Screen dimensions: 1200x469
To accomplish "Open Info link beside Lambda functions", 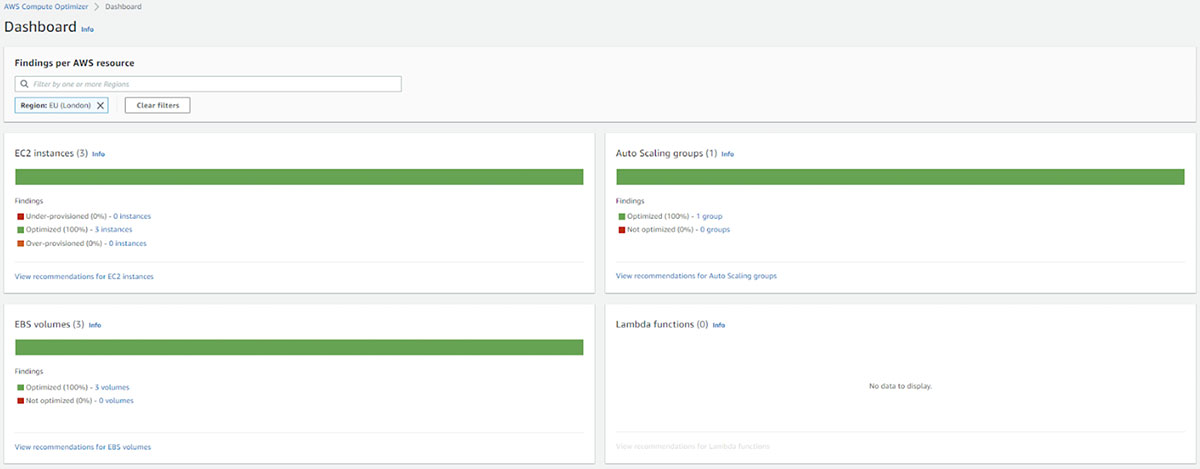I will [x=718, y=325].
